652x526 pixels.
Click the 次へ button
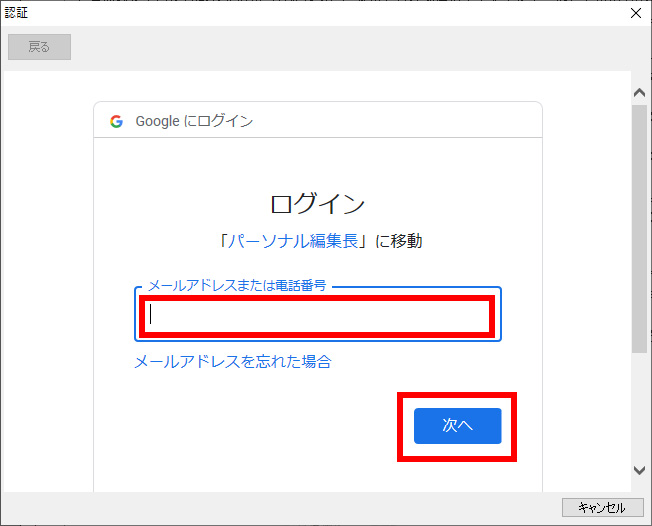coord(457,426)
